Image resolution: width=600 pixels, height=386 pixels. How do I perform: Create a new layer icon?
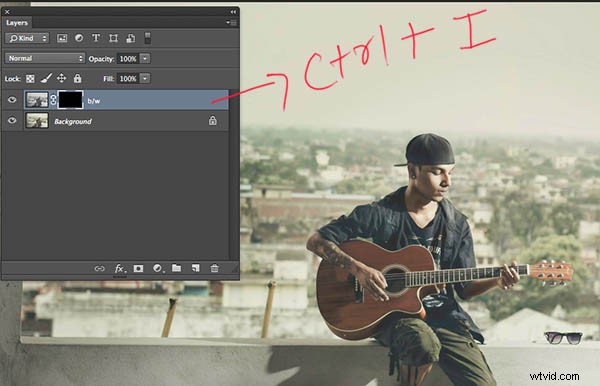[x=196, y=268]
